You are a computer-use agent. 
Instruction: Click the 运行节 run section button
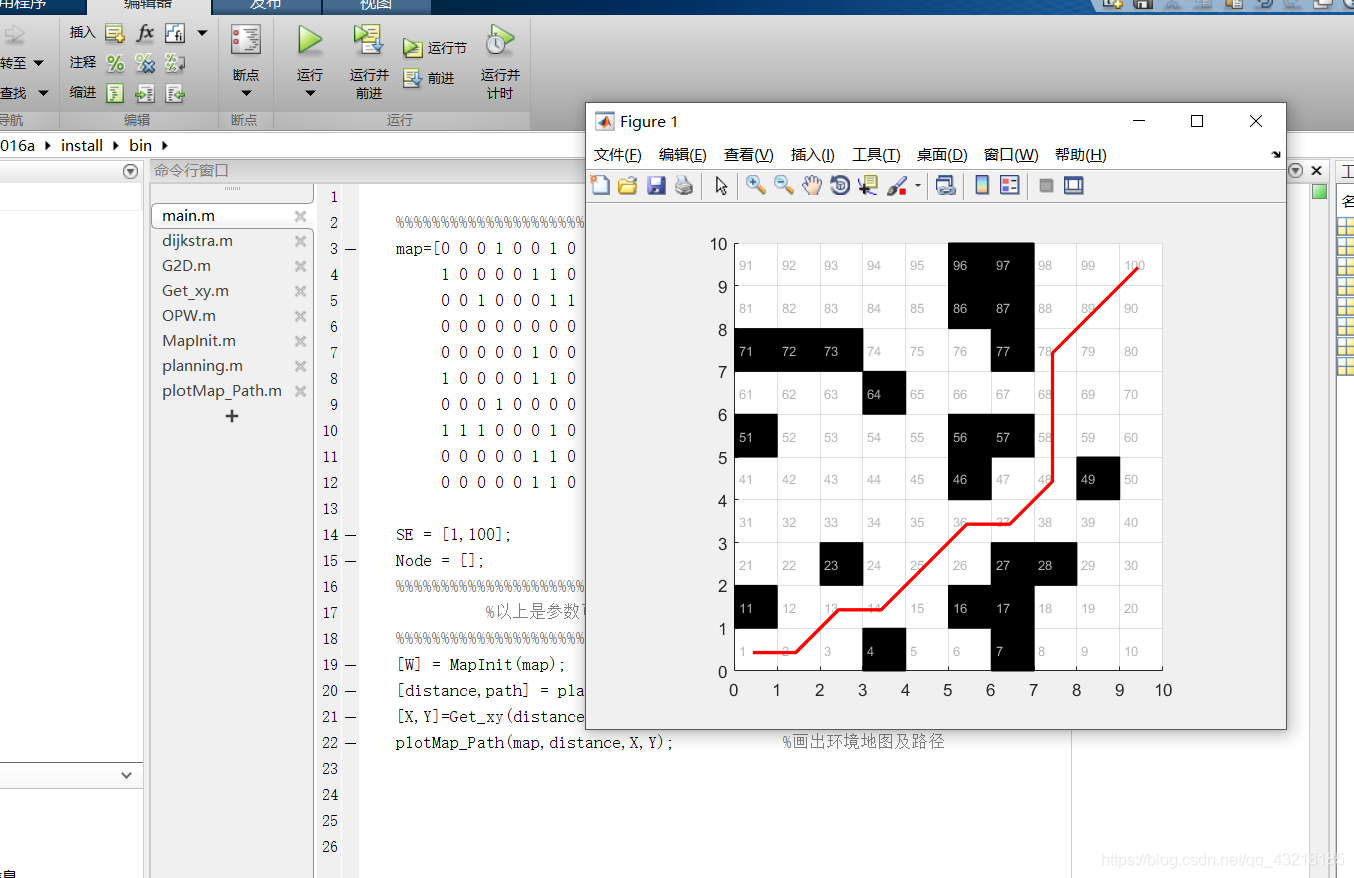pos(435,48)
